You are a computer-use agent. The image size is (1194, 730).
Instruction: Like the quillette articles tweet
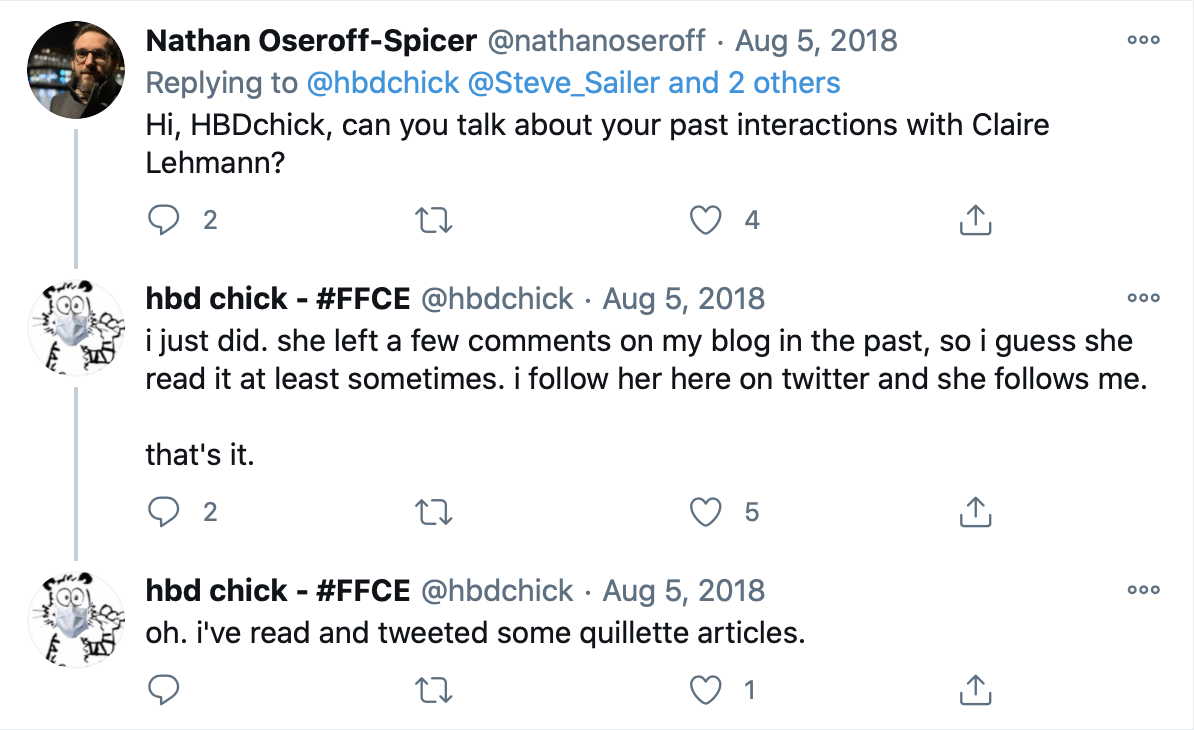[707, 689]
